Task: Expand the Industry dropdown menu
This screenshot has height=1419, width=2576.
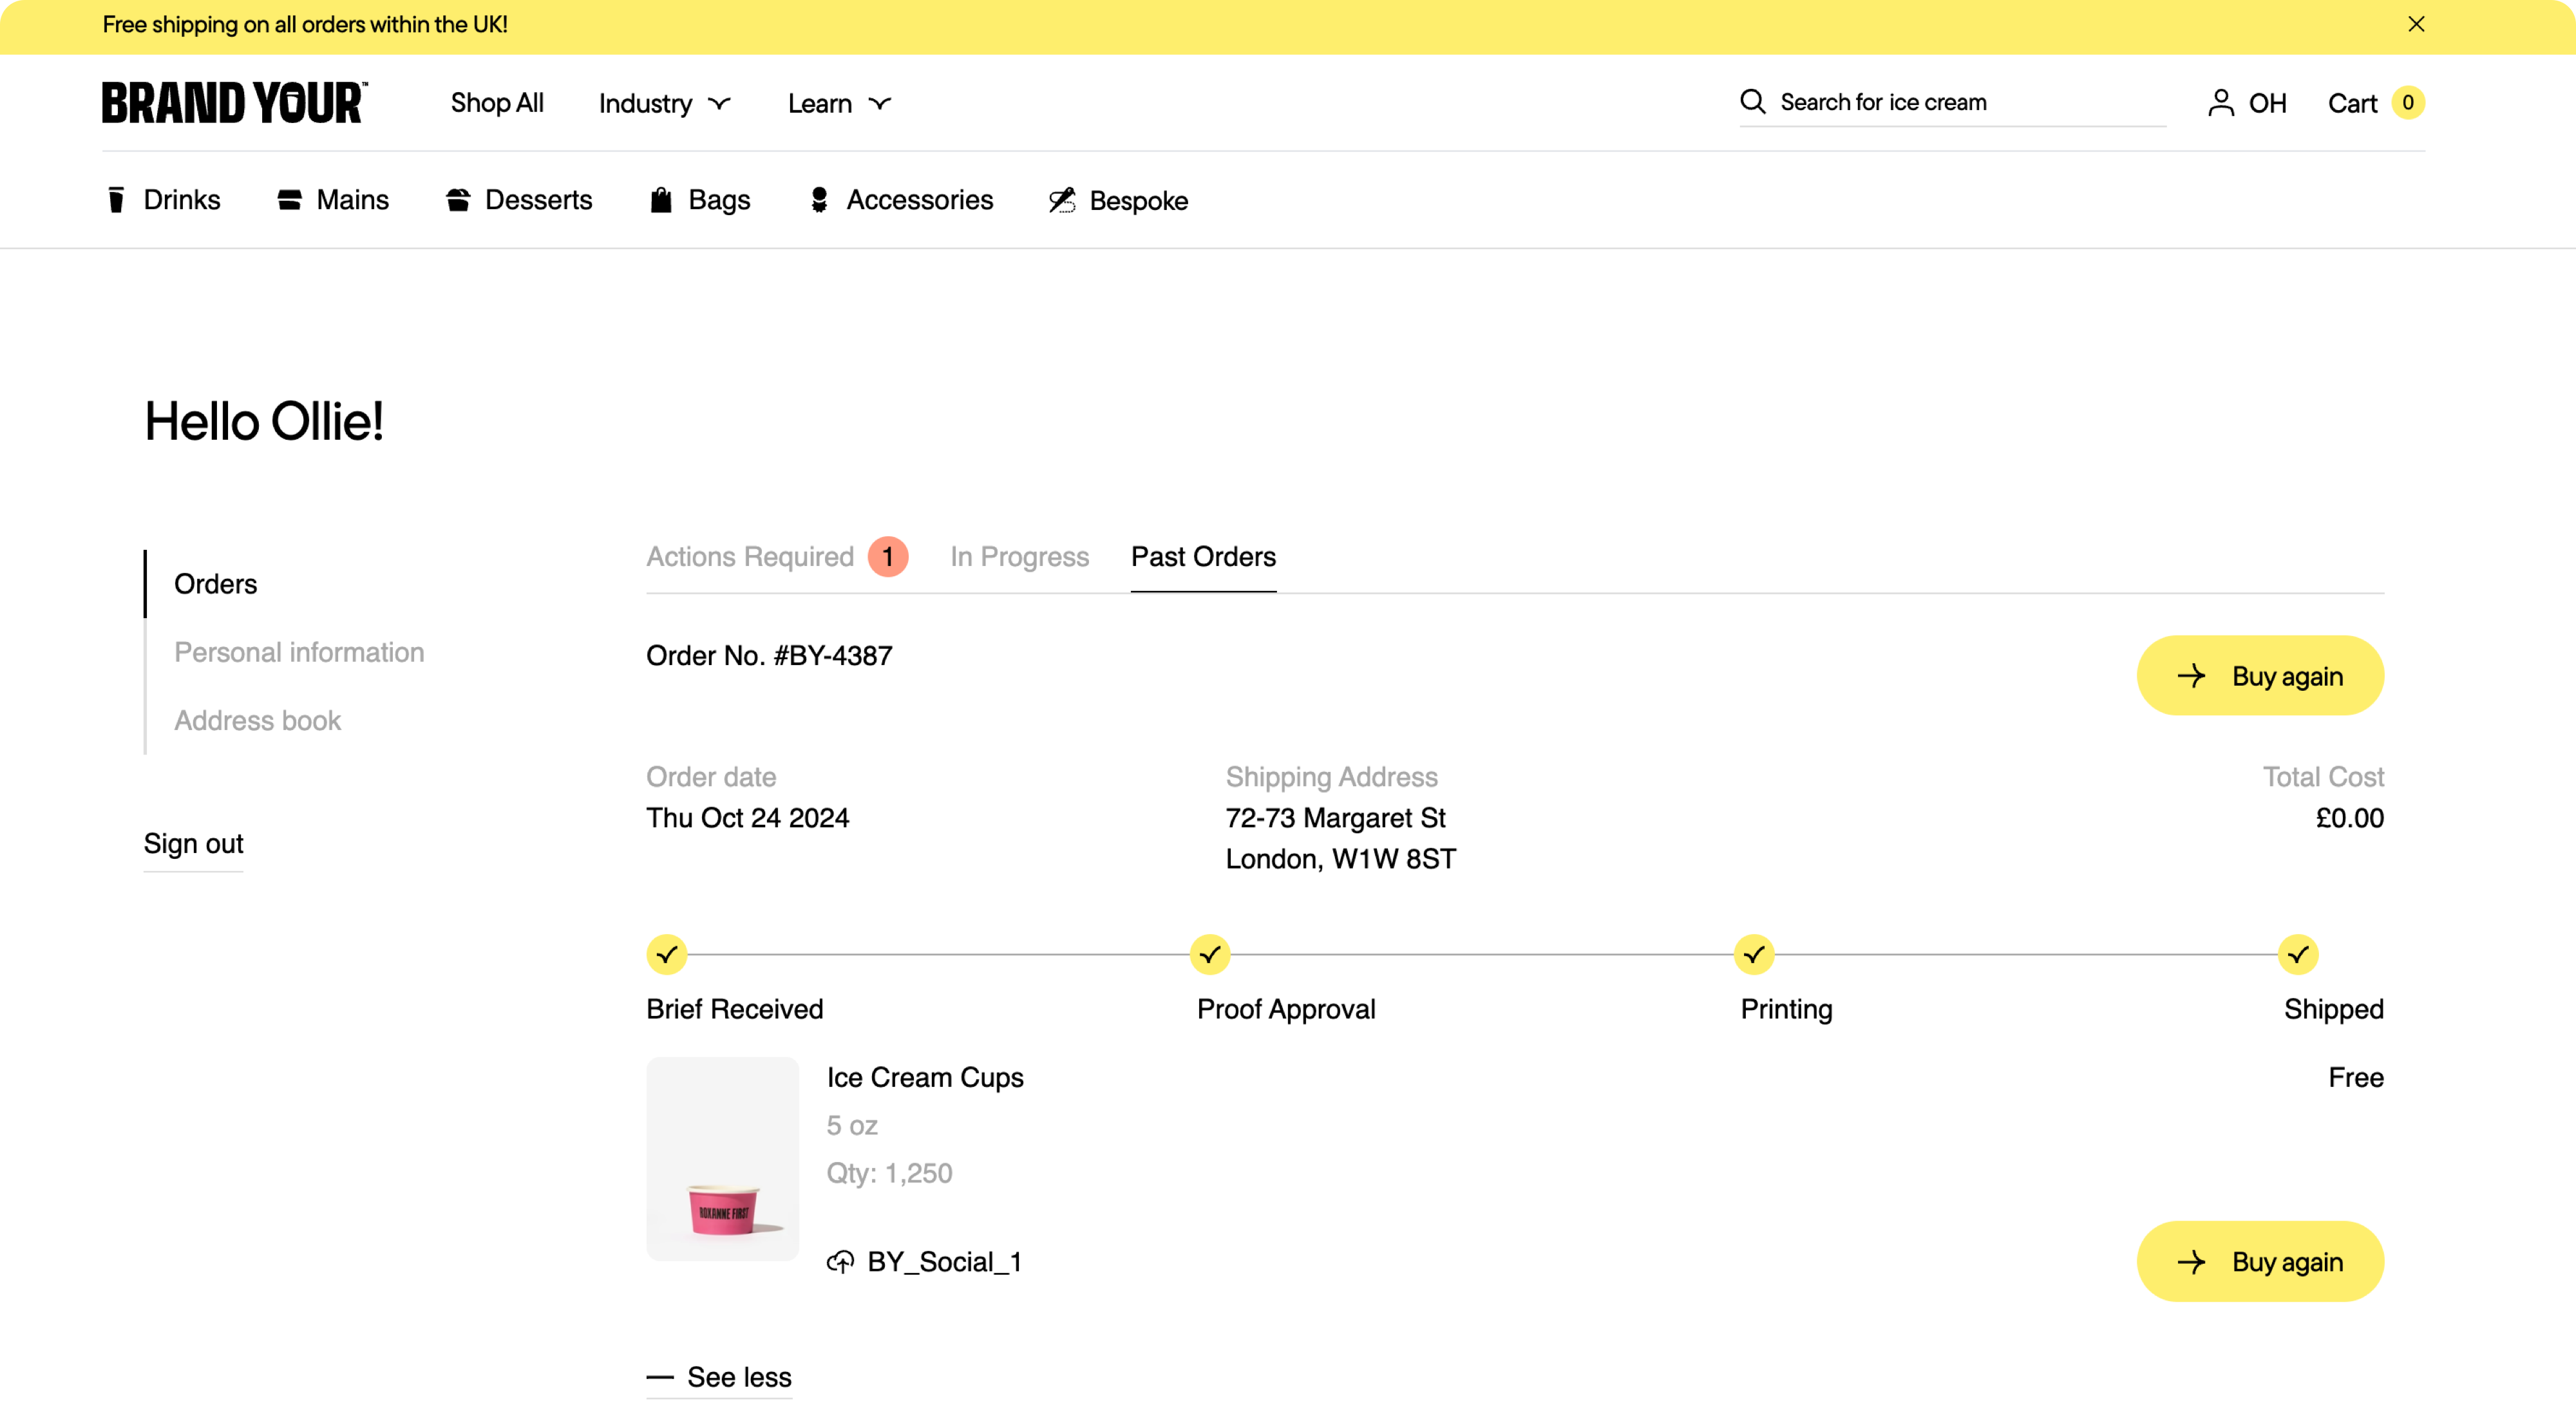Action: tap(665, 103)
